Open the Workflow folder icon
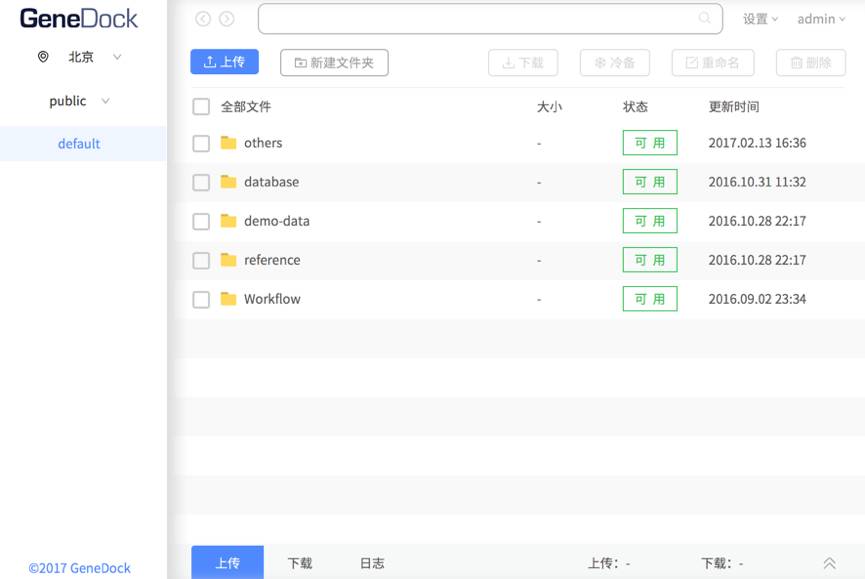The width and height of the screenshot is (865, 579). click(229, 299)
